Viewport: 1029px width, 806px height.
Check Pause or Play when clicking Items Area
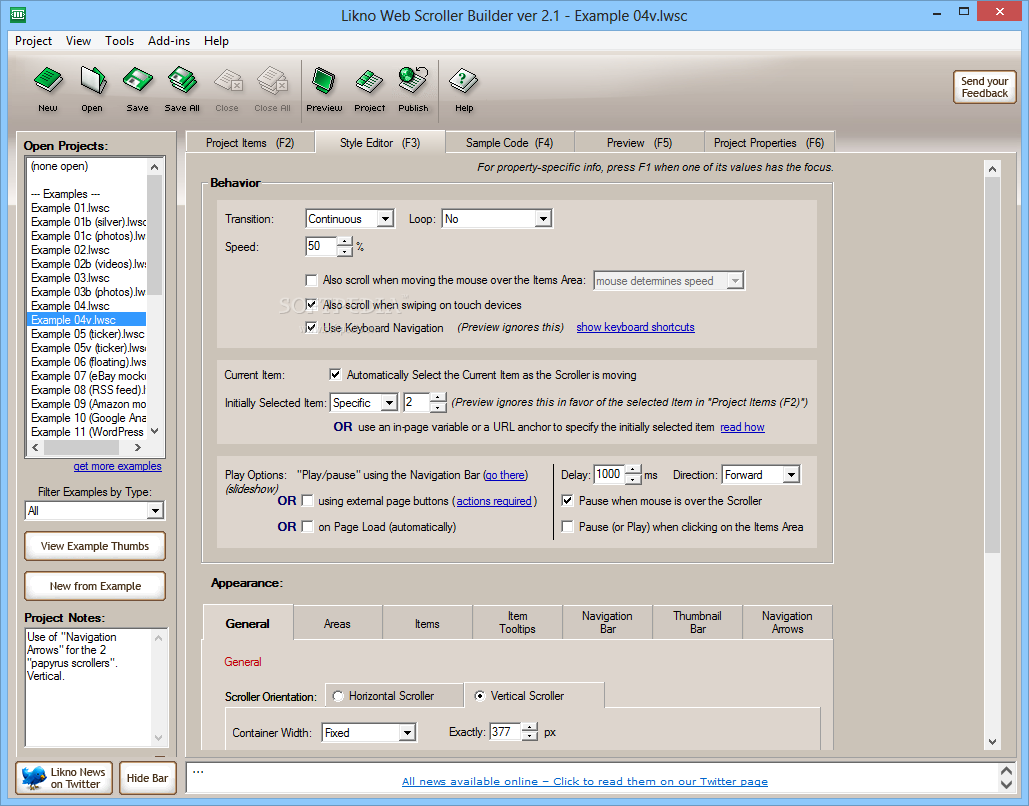pyautogui.click(x=568, y=526)
